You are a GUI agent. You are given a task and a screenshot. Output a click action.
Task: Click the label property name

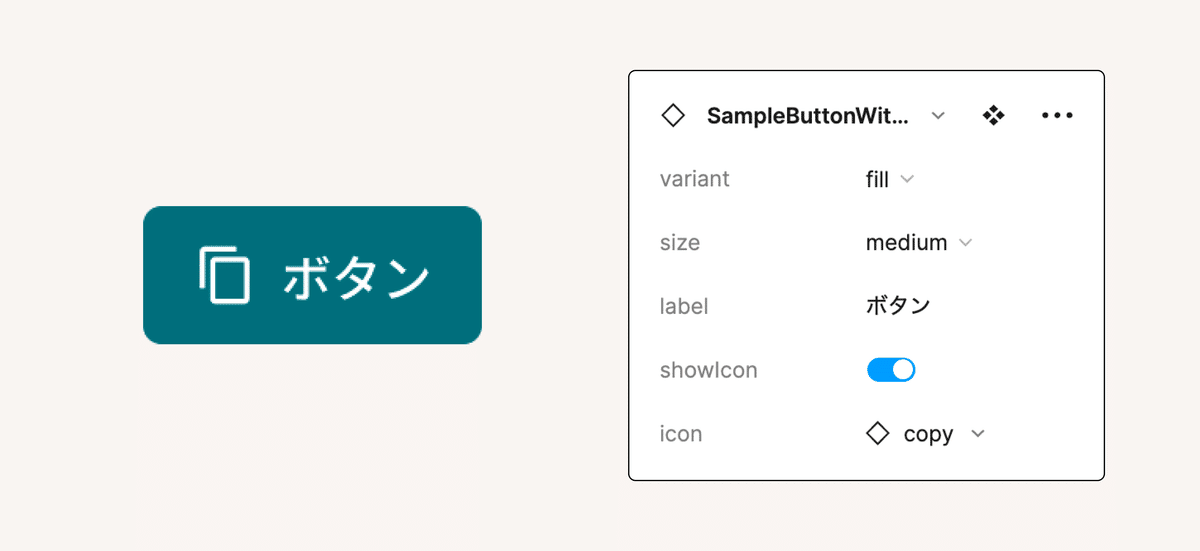click(x=684, y=306)
